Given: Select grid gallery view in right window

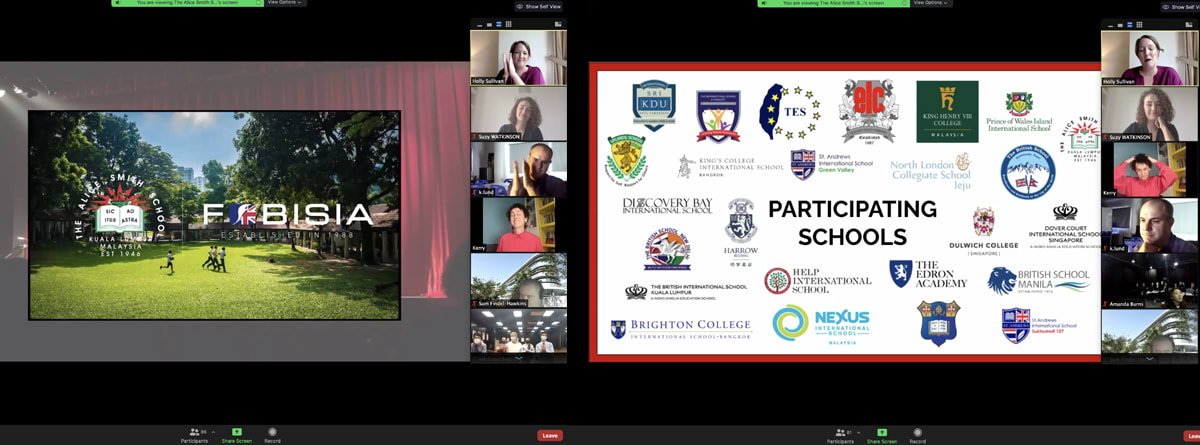Looking at the screenshot, I should coord(1139,24).
